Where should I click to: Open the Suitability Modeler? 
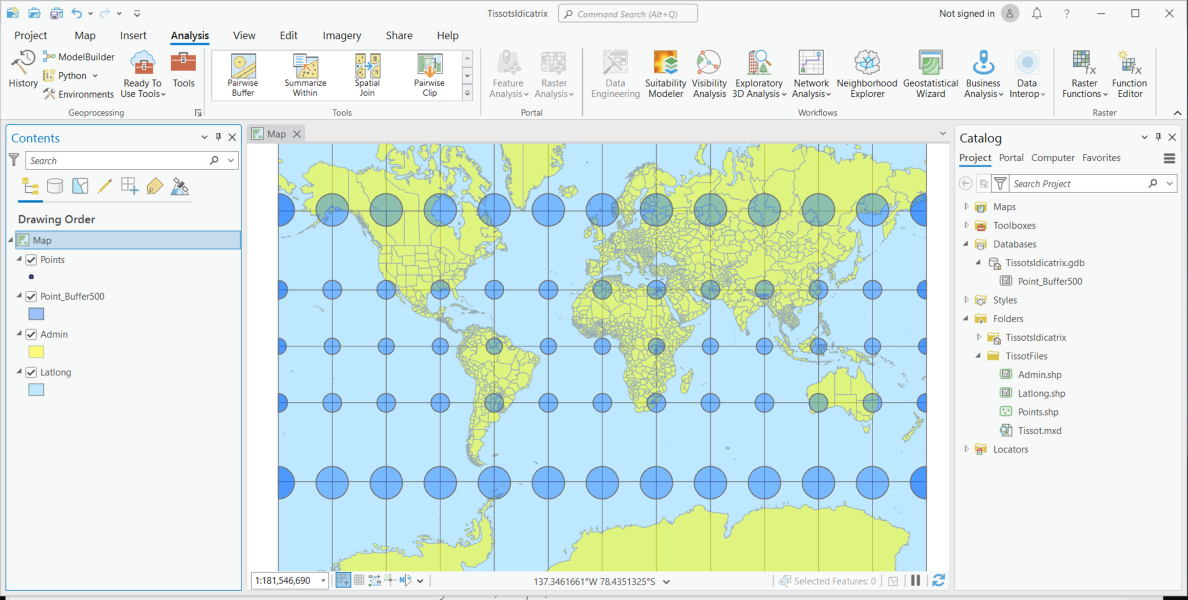pos(665,72)
